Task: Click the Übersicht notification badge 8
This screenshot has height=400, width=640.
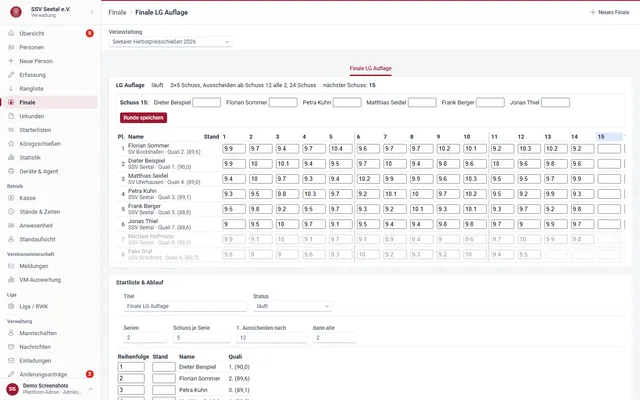Action: [89, 33]
